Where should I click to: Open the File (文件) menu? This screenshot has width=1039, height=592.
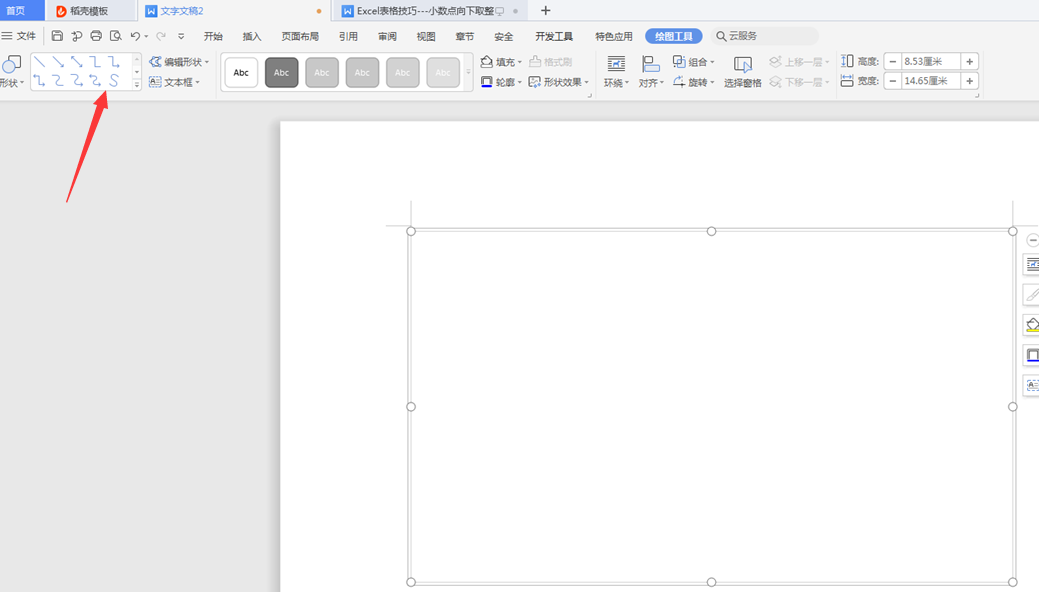click(x=20, y=36)
